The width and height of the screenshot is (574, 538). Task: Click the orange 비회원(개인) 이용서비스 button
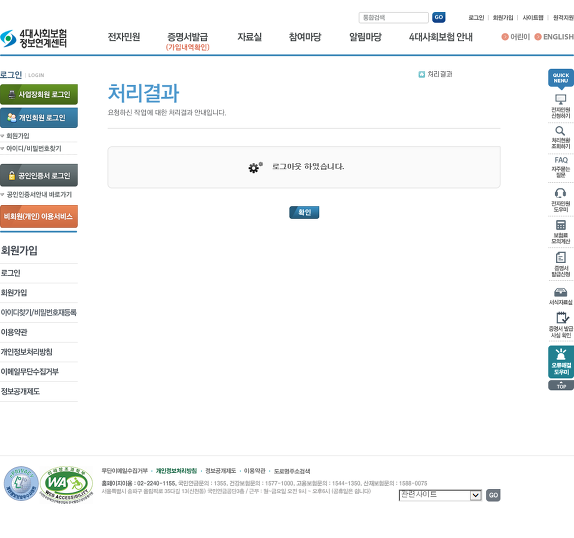tap(39, 216)
